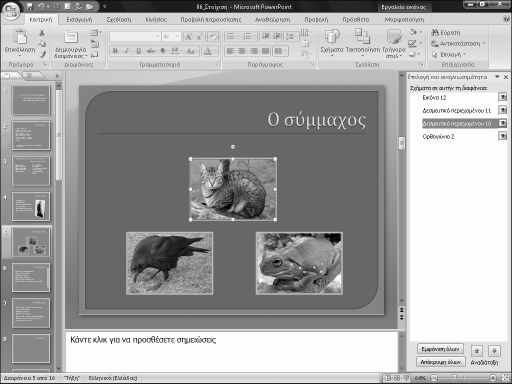Toggle Bold formatting
This screenshot has height=384, width=512.
click(x=115, y=51)
